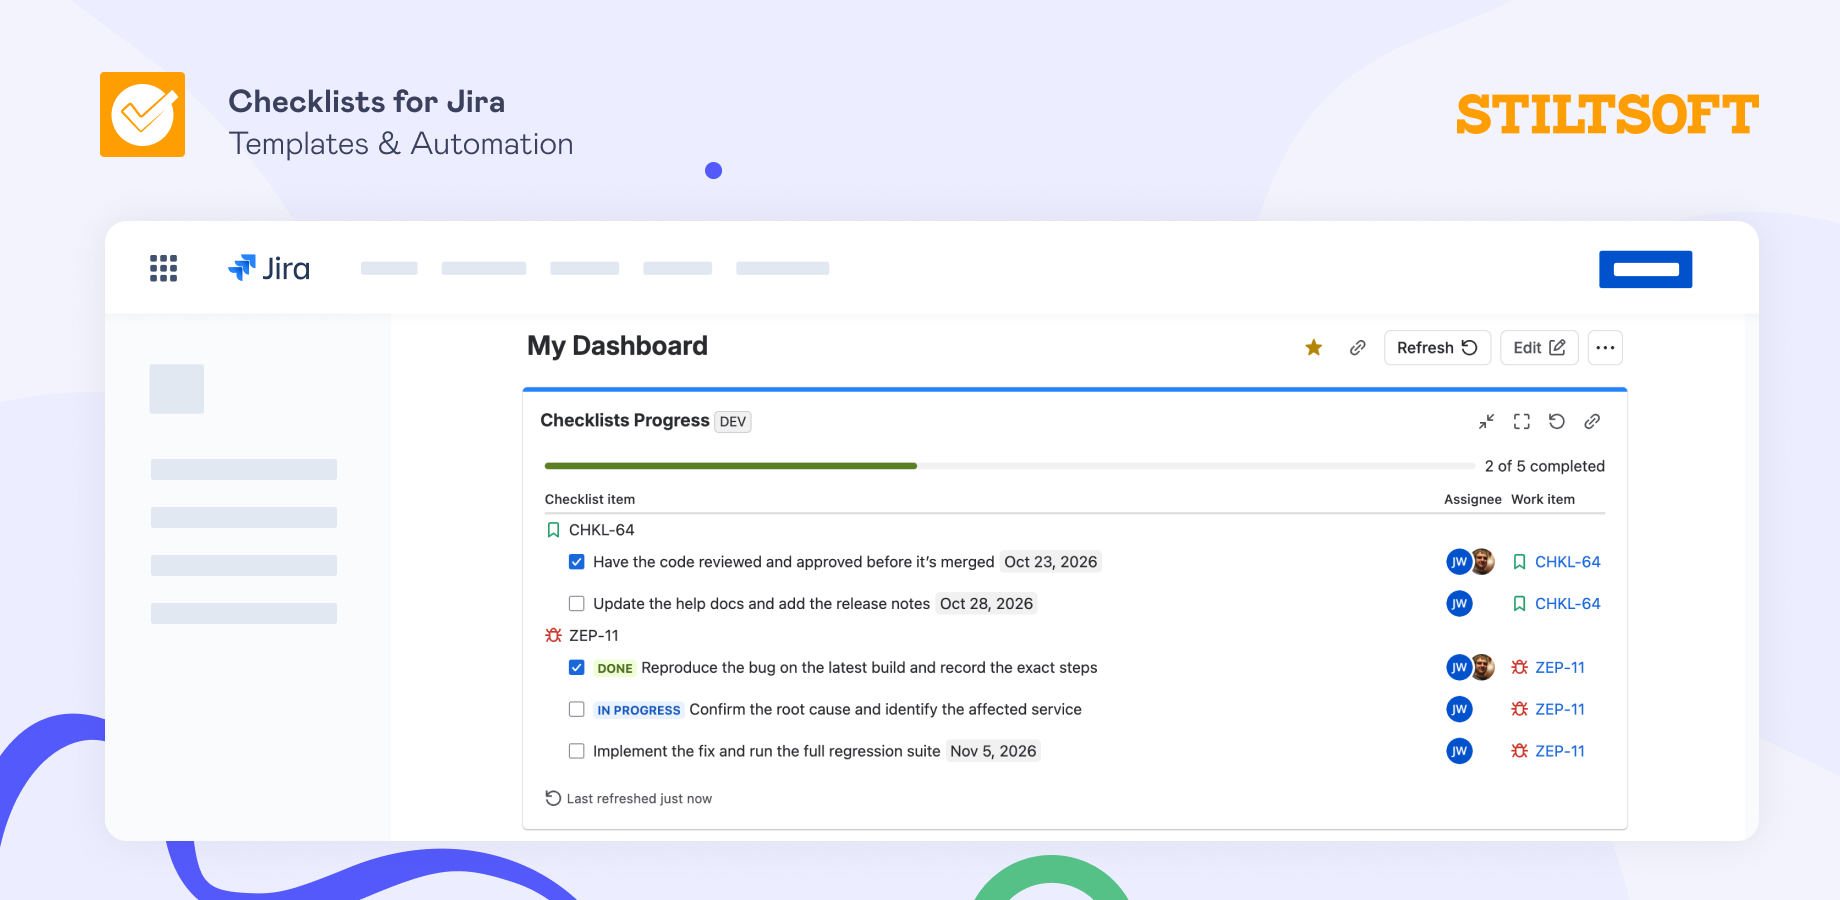
Task: Star My Dashboard as favorite
Action: pyautogui.click(x=1314, y=347)
